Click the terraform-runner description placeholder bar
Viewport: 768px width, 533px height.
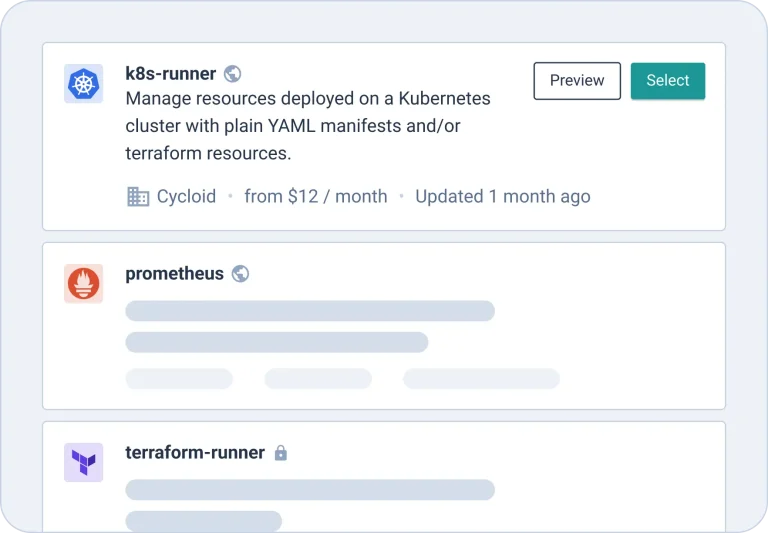(x=310, y=490)
